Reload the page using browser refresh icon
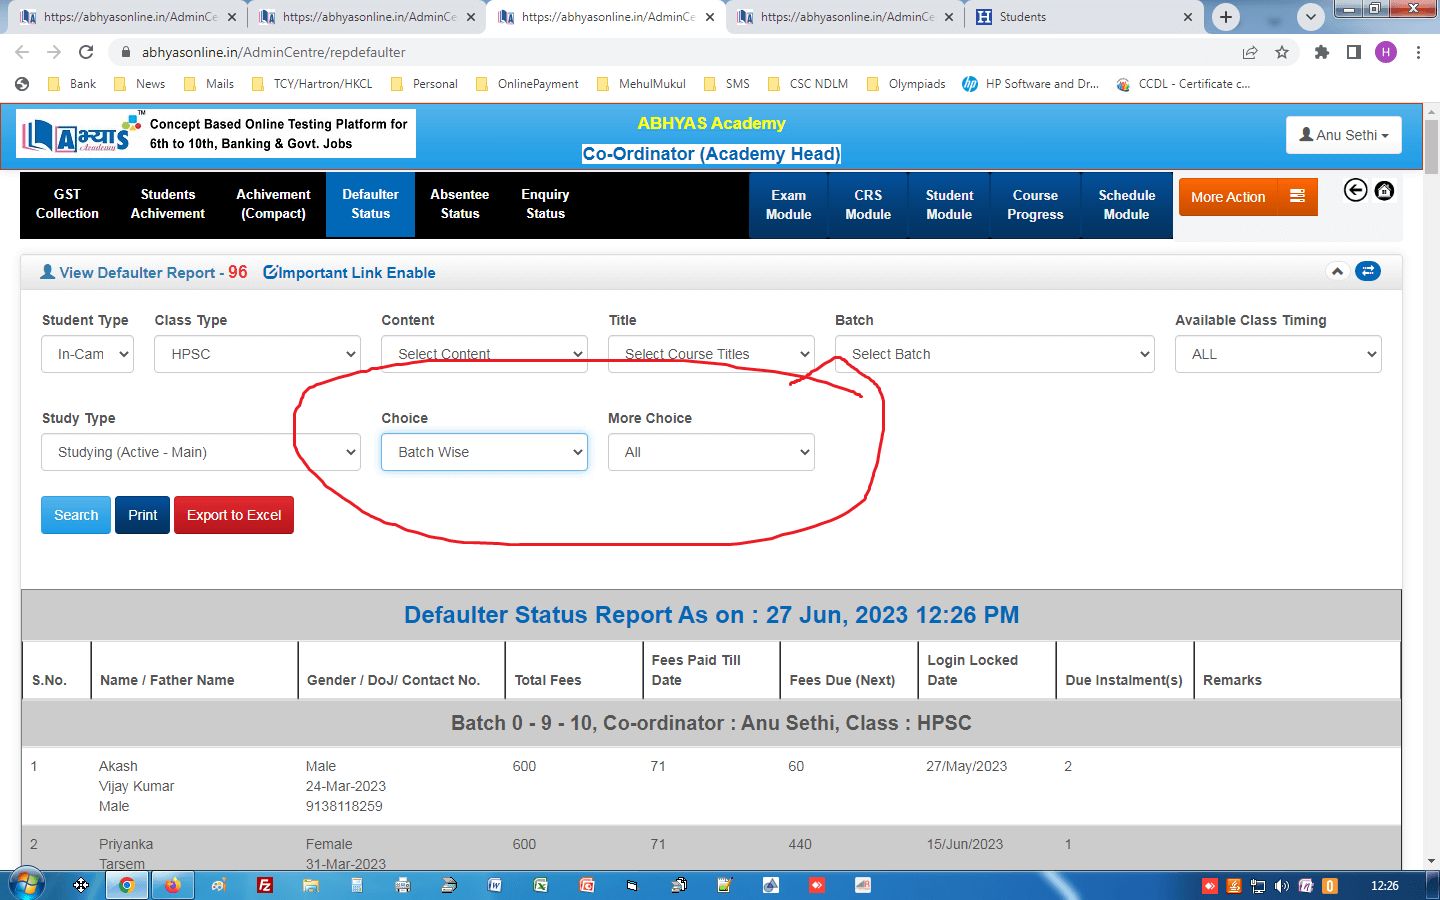Image resolution: width=1440 pixels, height=900 pixels. click(x=86, y=52)
